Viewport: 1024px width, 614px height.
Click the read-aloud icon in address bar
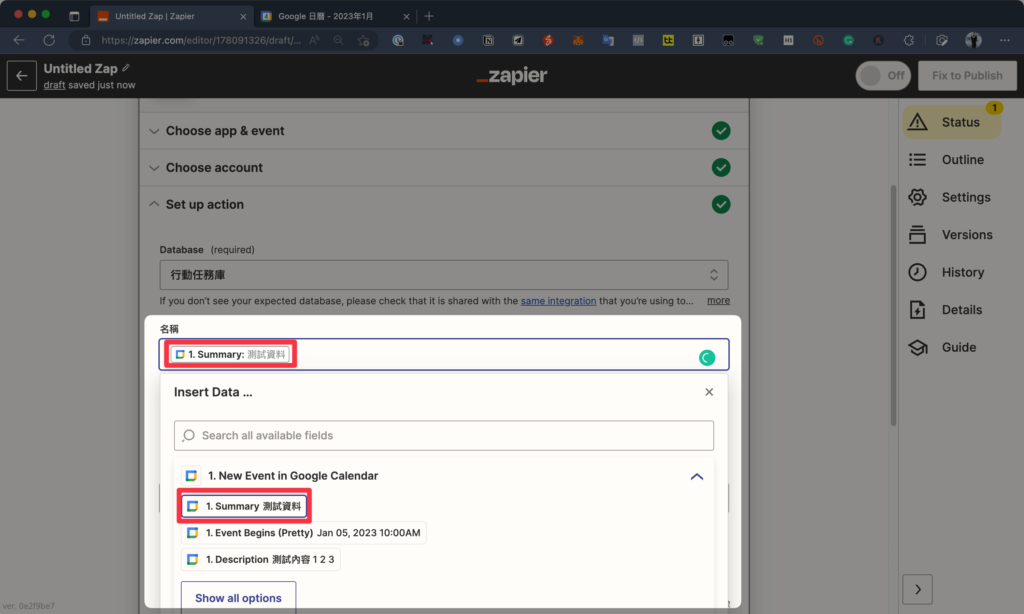[x=314, y=40]
